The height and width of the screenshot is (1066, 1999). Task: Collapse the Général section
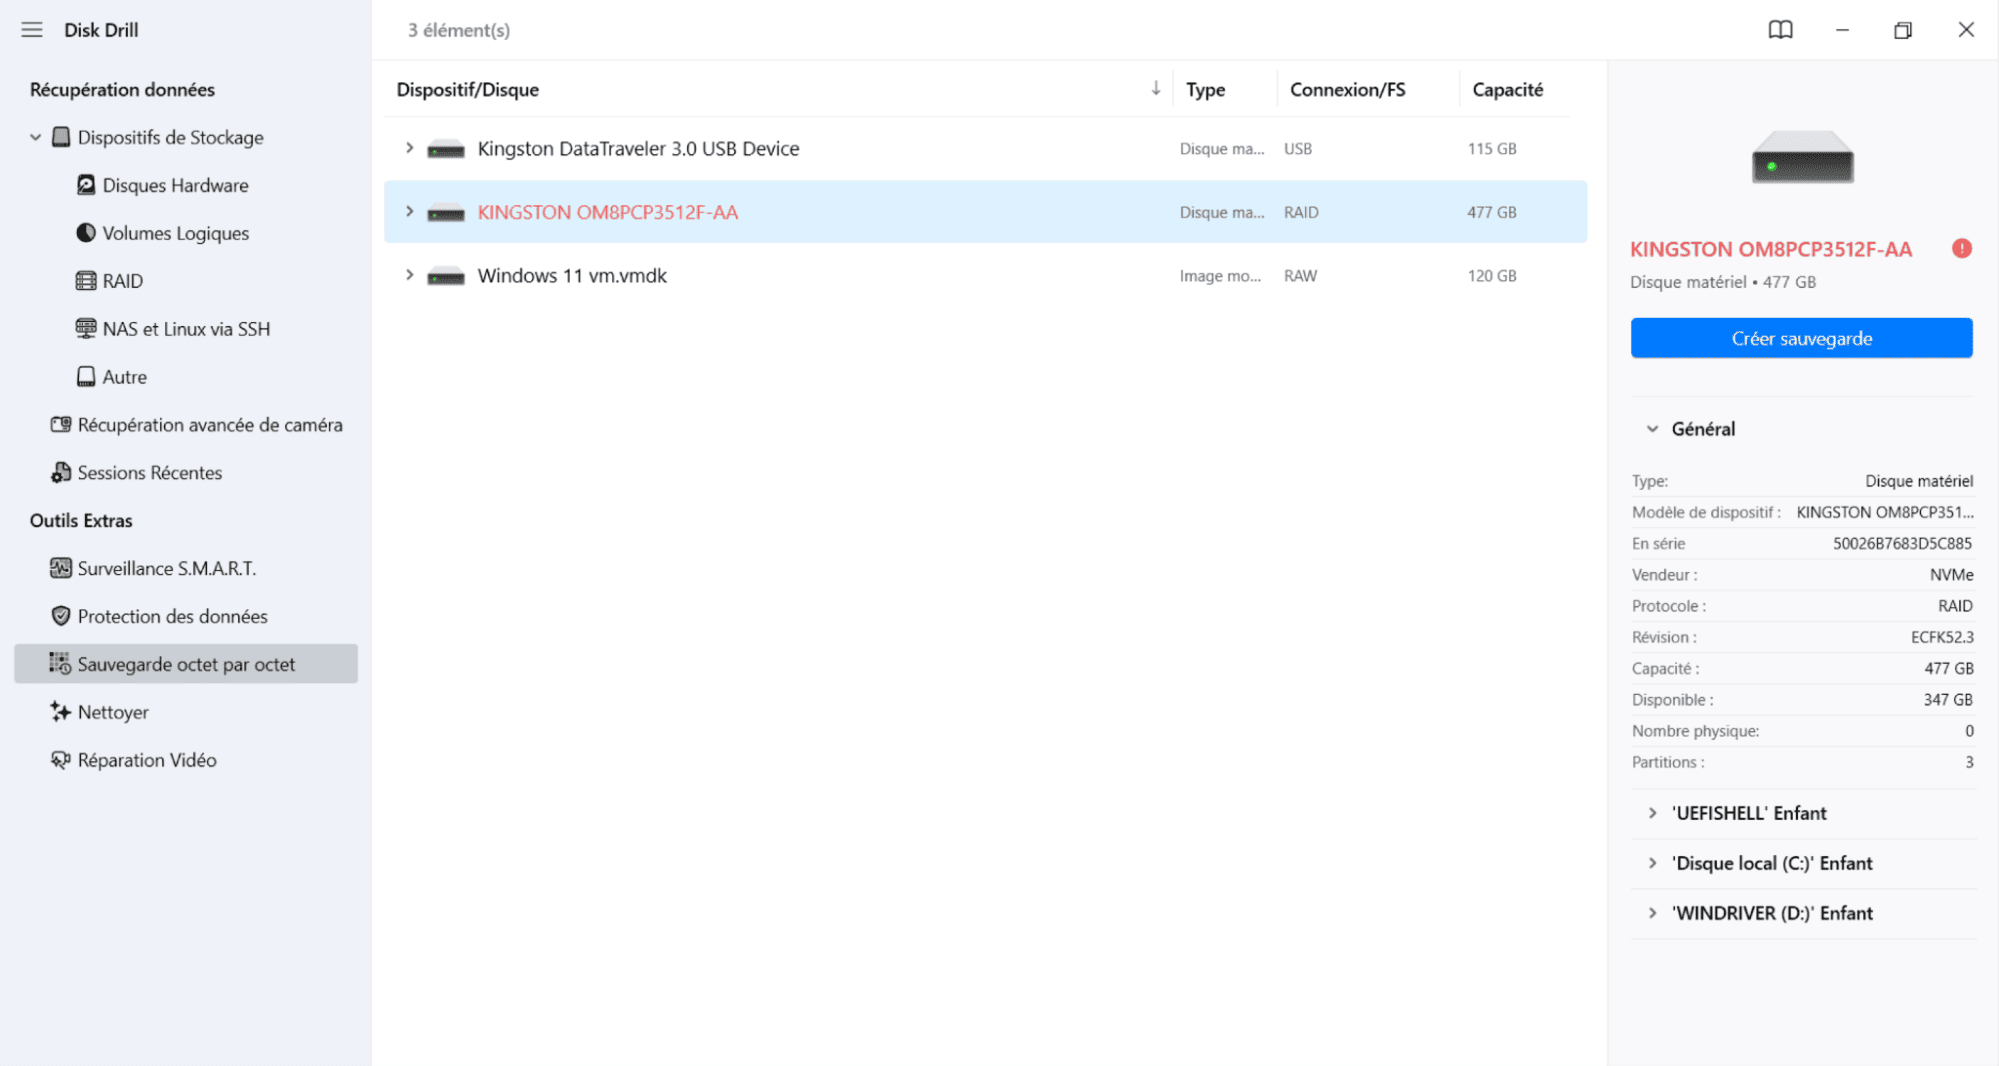pyautogui.click(x=1653, y=429)
